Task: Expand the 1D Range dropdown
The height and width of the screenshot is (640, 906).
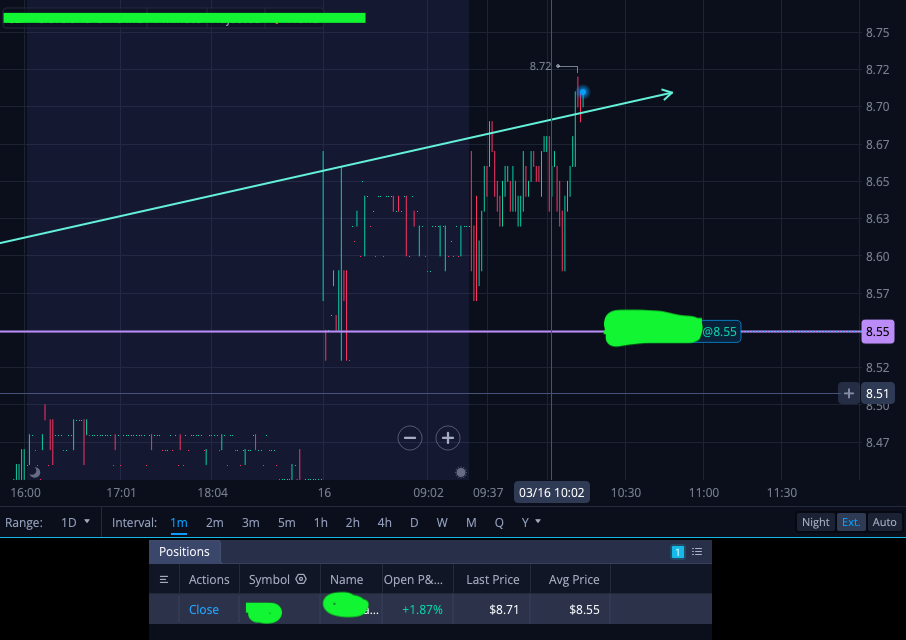Action: (x=76, y=522)
